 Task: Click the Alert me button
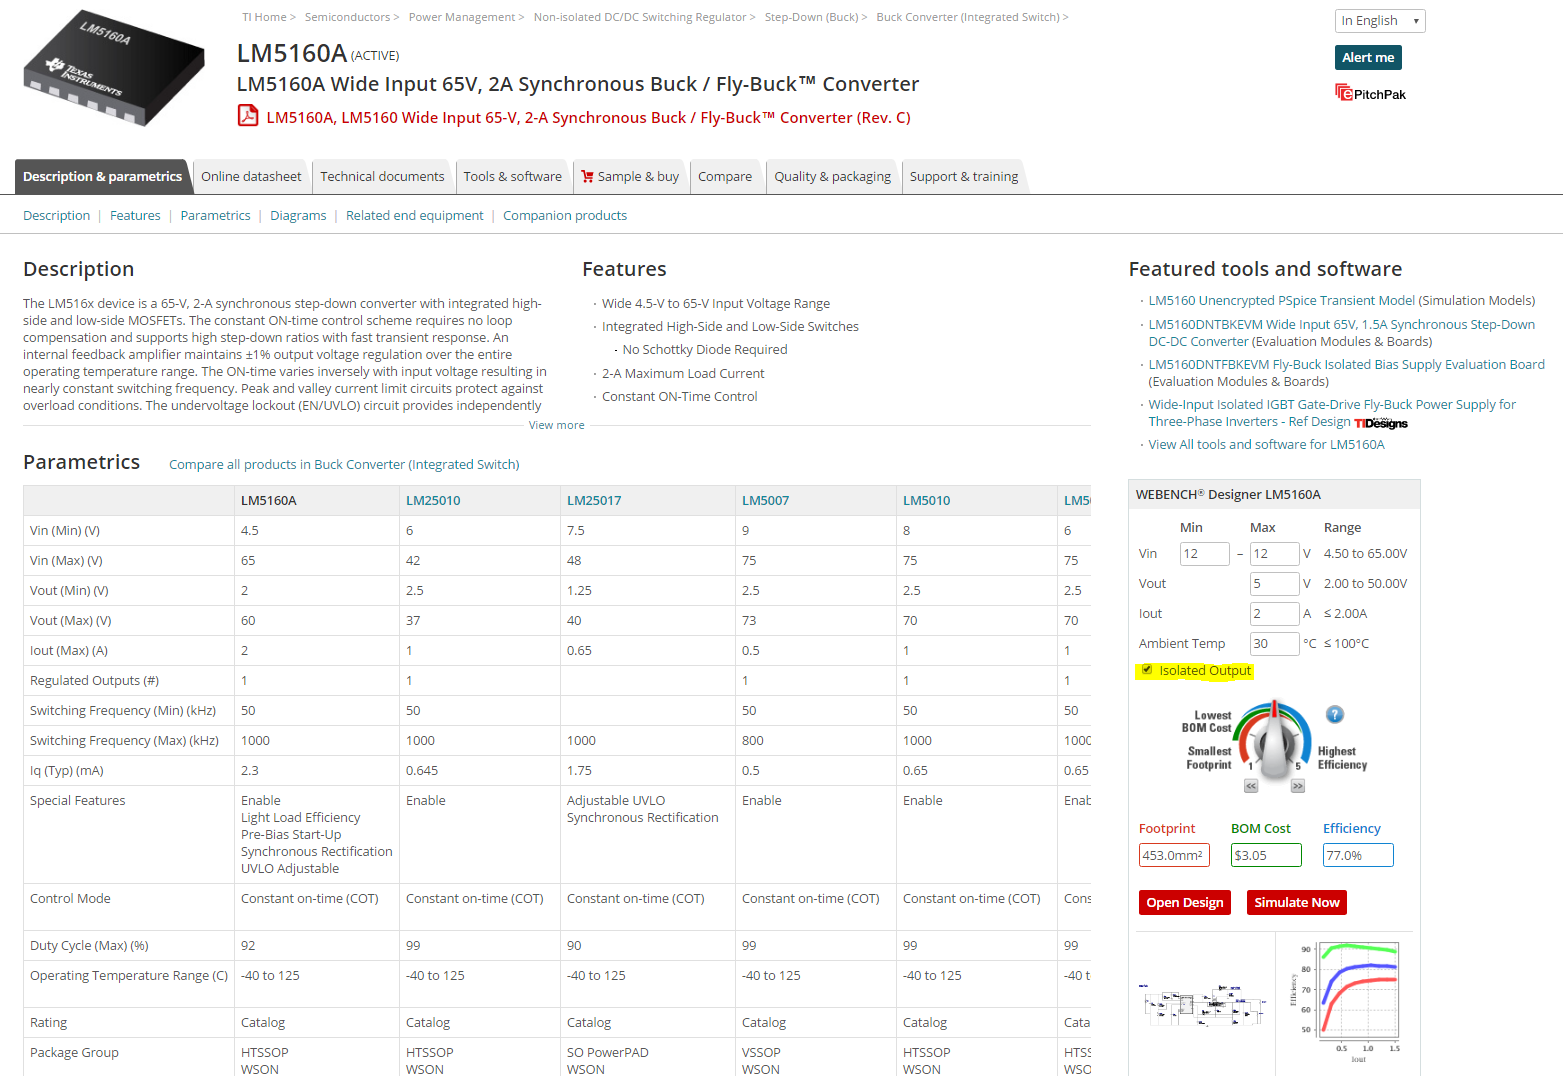pos(1368,57)
